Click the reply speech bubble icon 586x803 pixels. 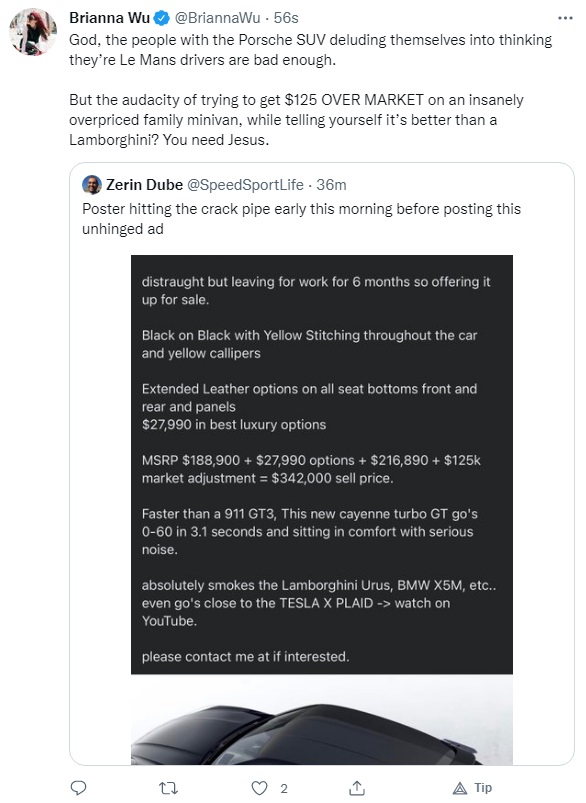pyautogui.click(x=78, y=788)
